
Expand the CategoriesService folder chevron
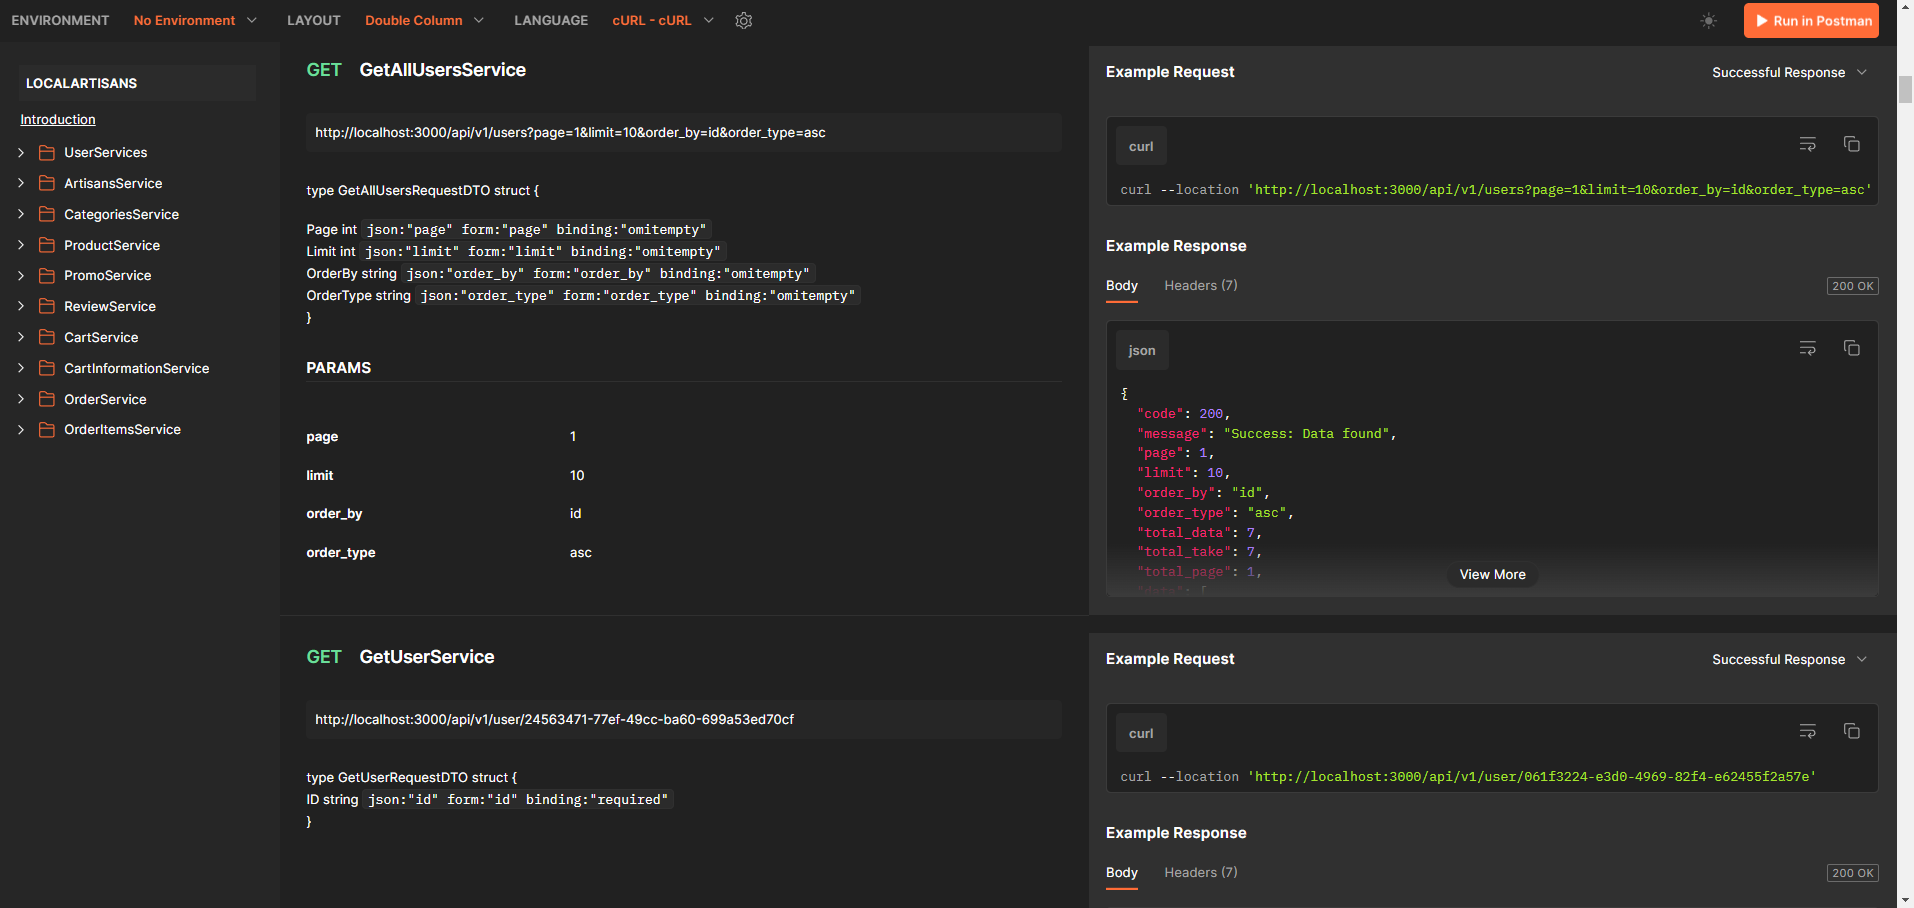click(x=21, y=214)
